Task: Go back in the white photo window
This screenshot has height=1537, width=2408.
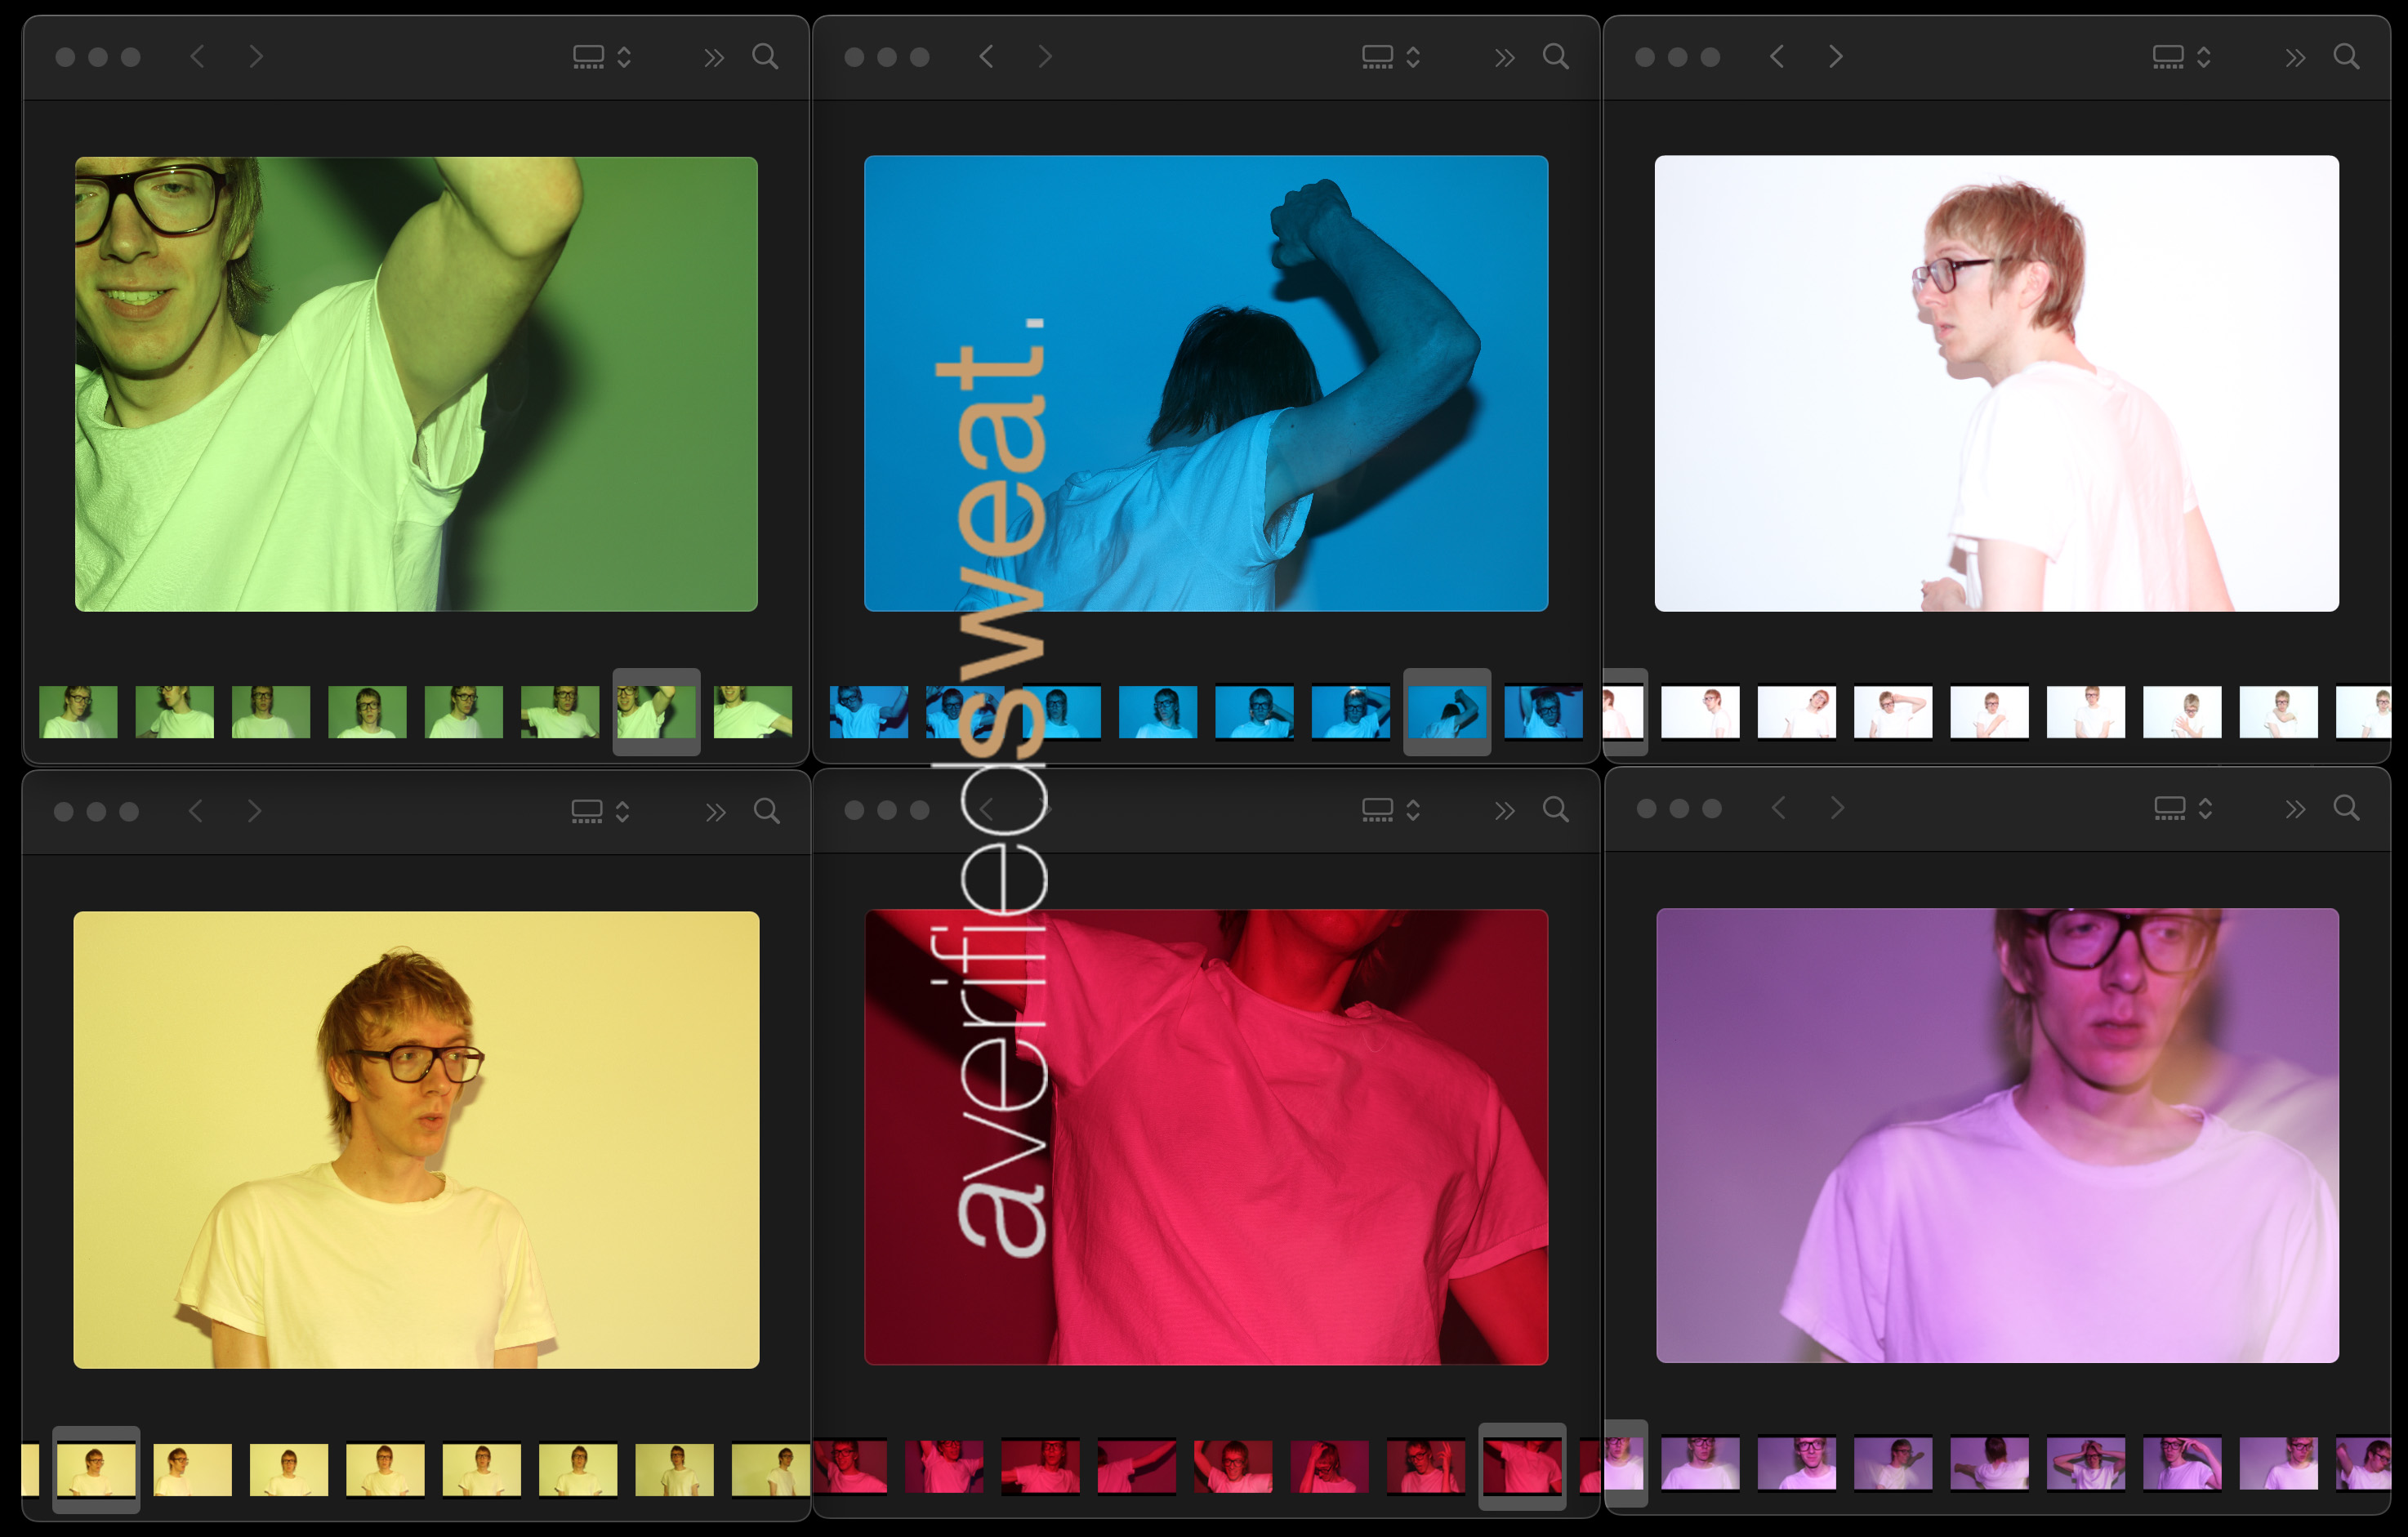Action: click(1776, 57)
